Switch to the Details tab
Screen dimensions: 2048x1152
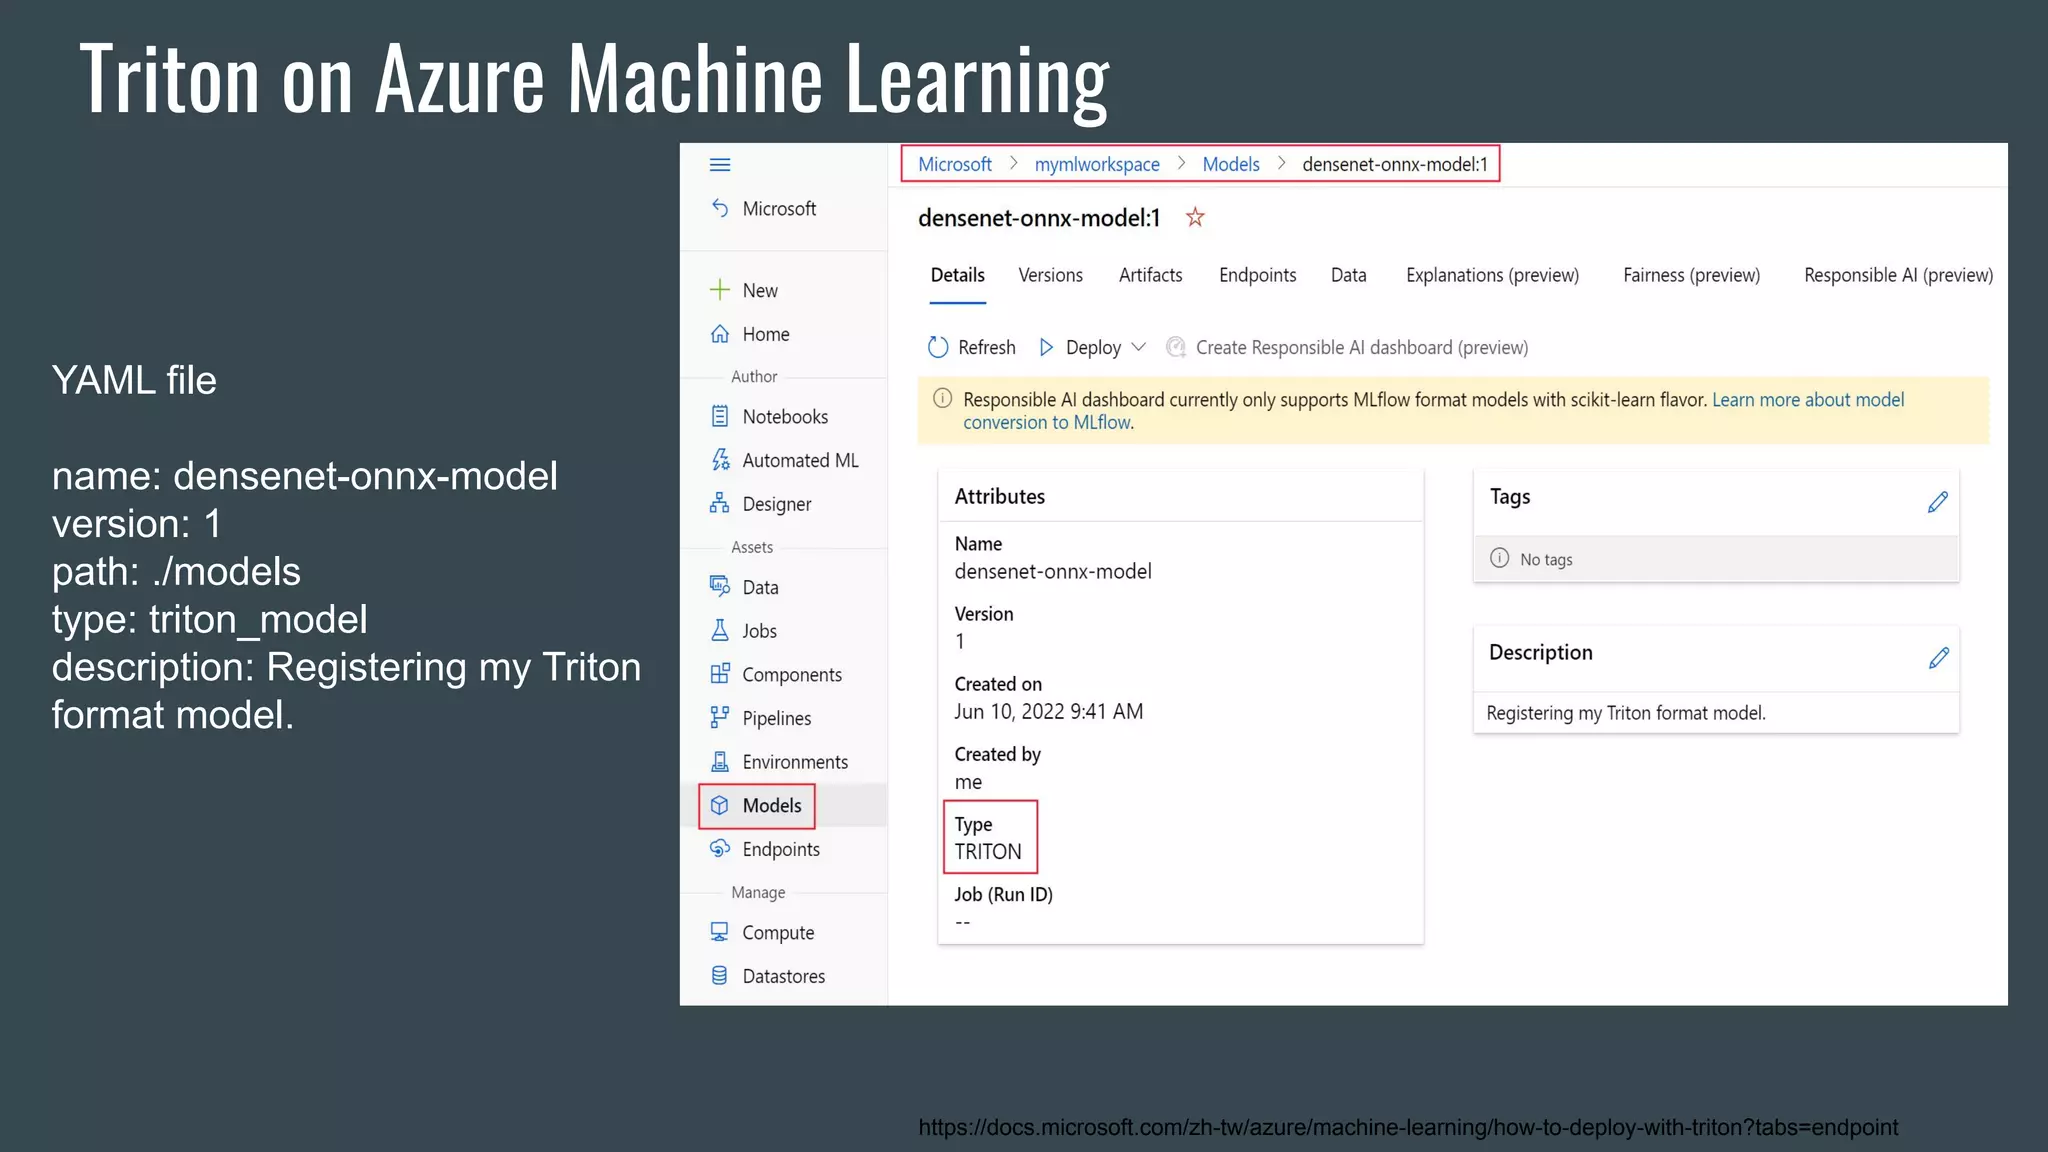pos(958,275)
